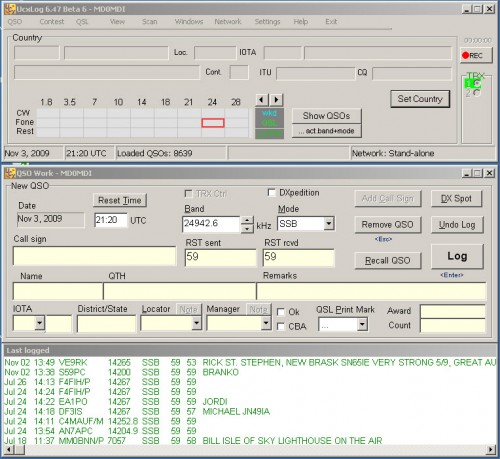500x459 pixels.
Task: Click the right arrow beside band grid
Action: (x=276, y=99)
